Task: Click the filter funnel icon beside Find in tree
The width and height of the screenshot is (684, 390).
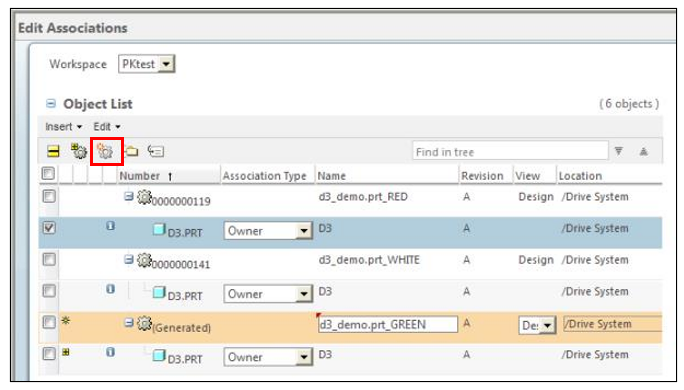Action: [619, 151]
